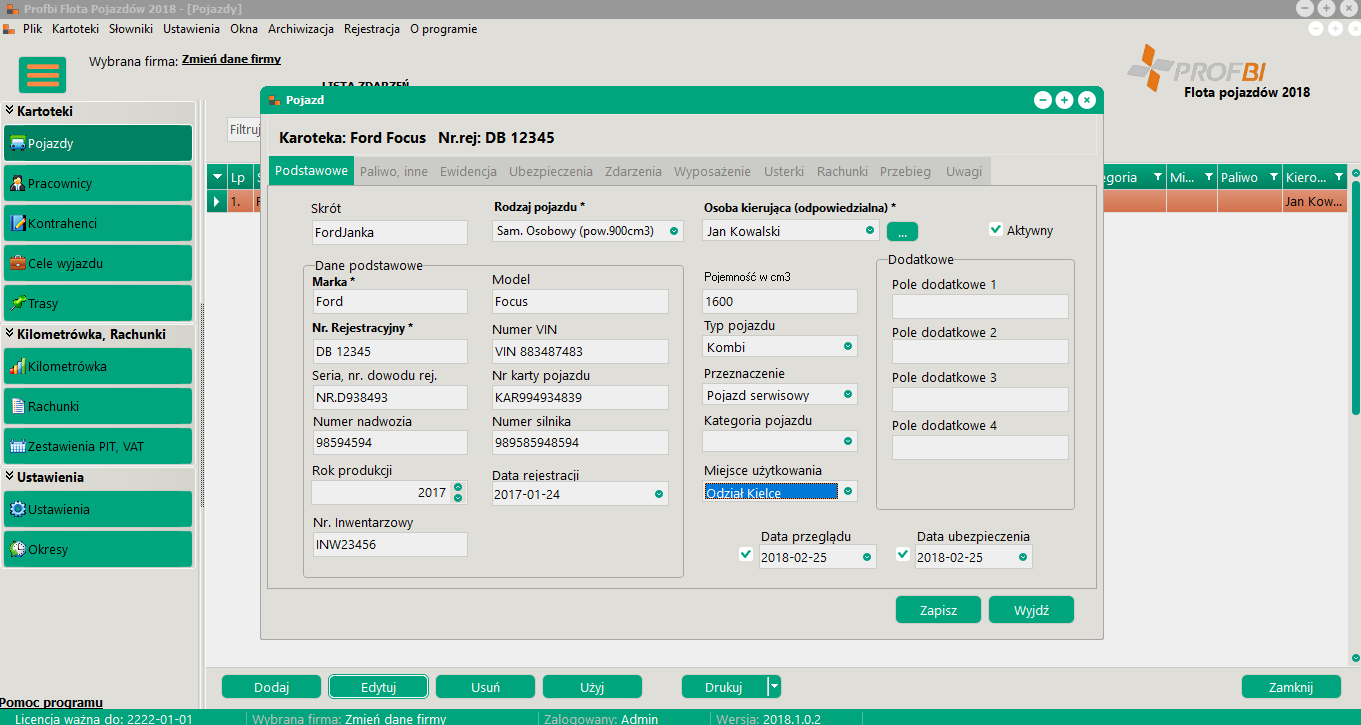The width and height of the screenshot is (1361, 725).
Task: Click the Wyjdź button
Action: [1031, 610]
